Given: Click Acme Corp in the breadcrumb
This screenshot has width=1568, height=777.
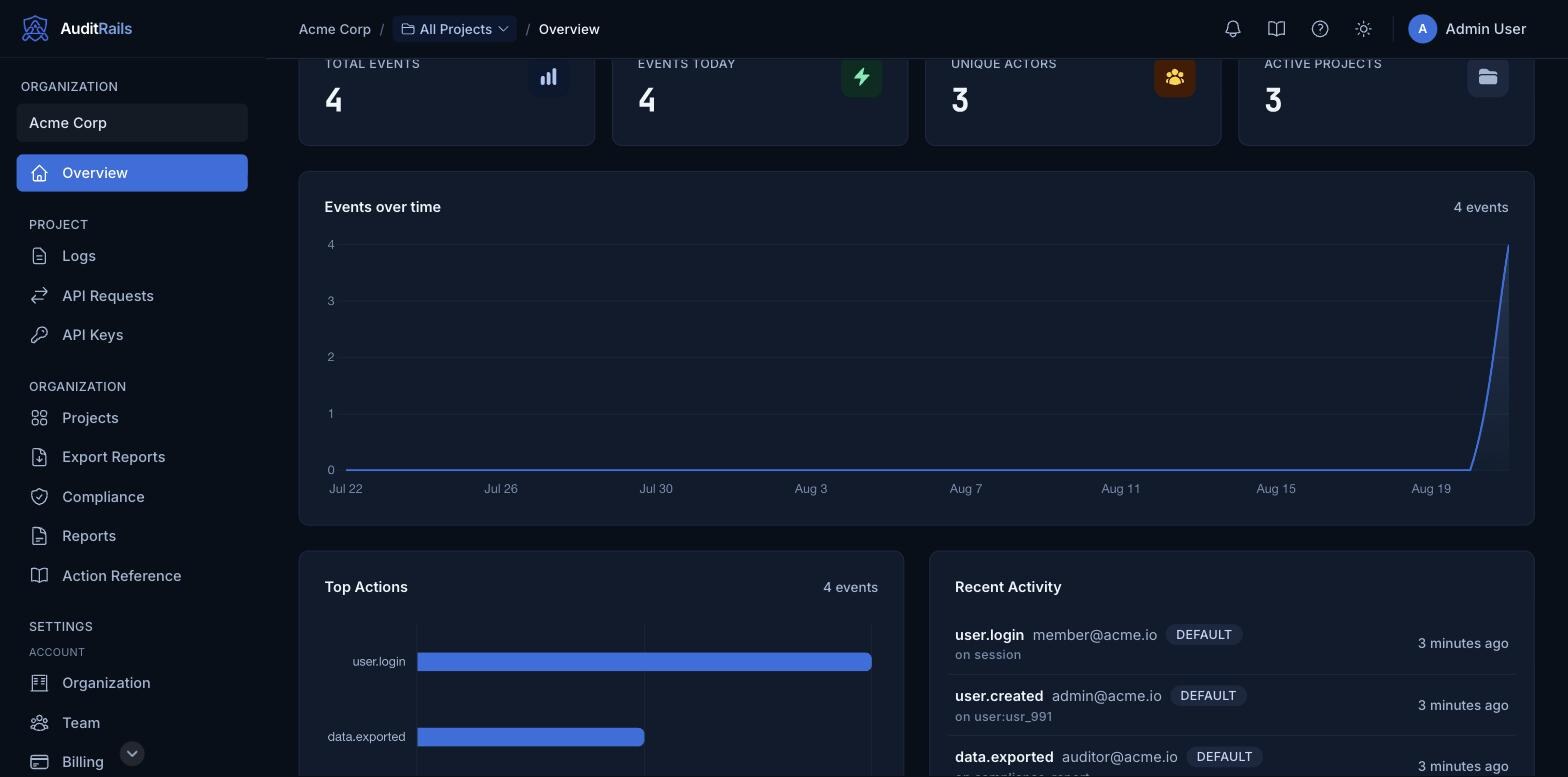Looking at the screenshot, I should (x=335, y=29).
